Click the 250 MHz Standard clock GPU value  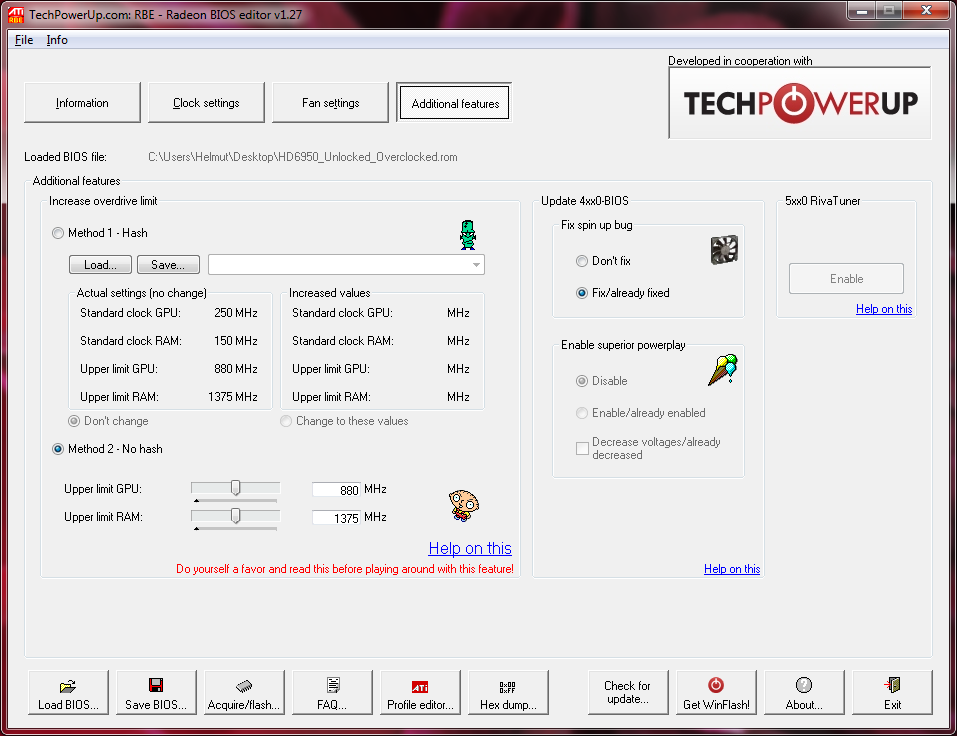236,313
